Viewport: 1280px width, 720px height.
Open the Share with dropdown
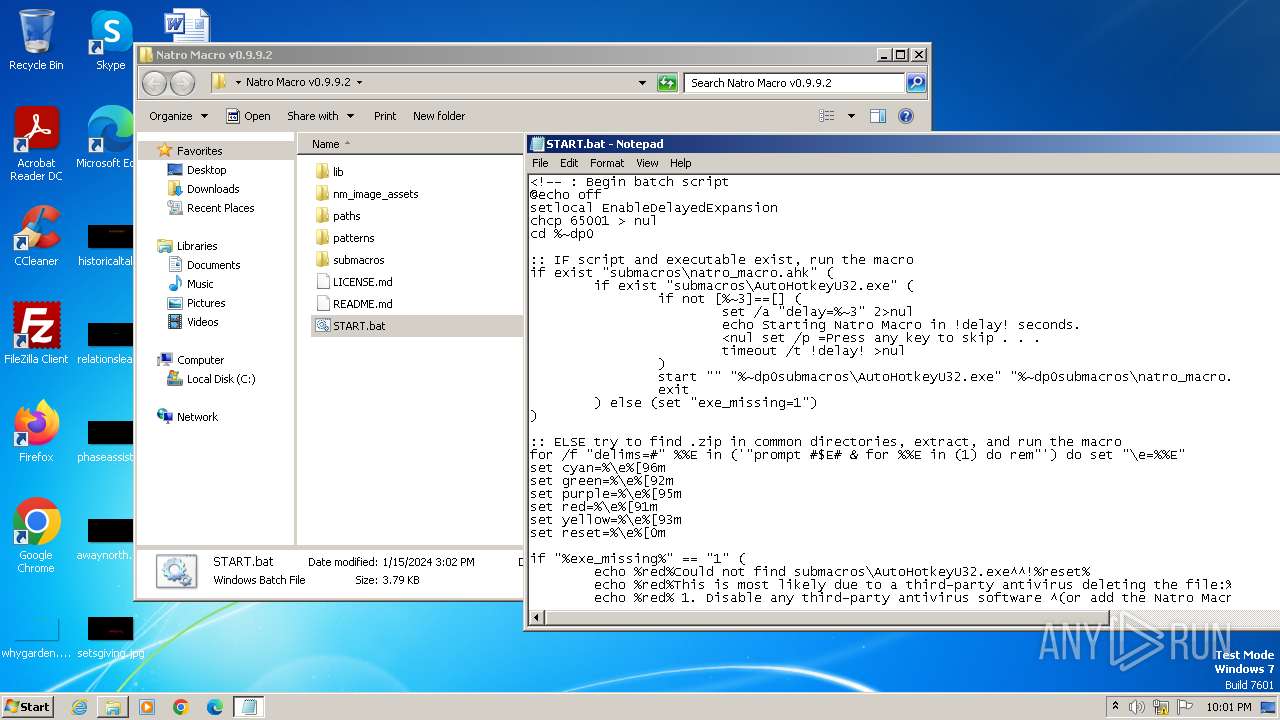[320, 116]
